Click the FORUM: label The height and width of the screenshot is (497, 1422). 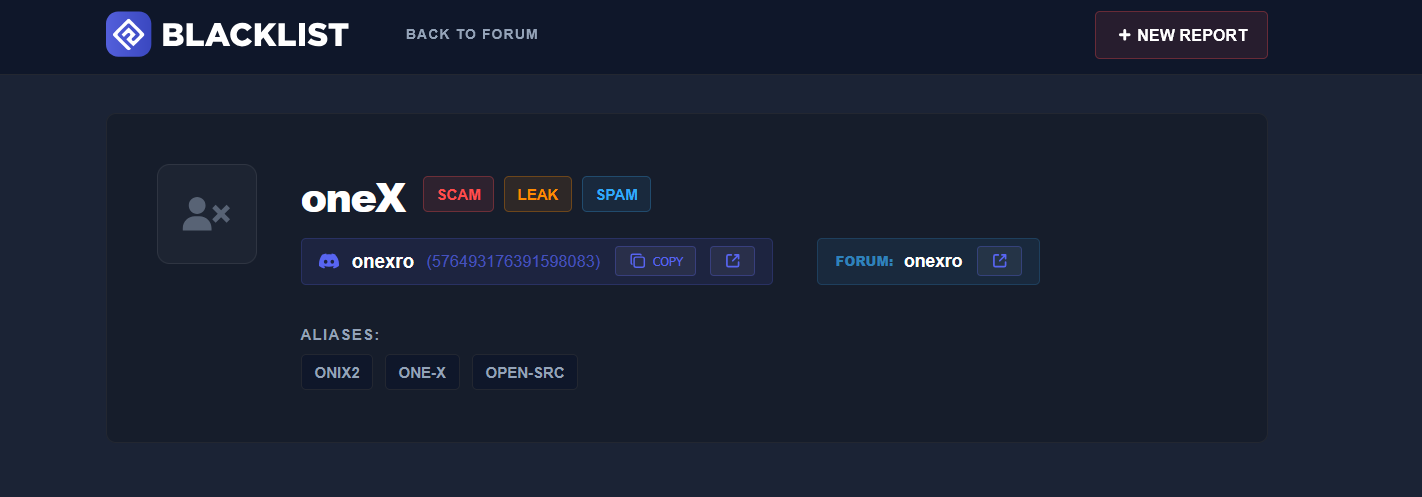[x=864, y=261]
